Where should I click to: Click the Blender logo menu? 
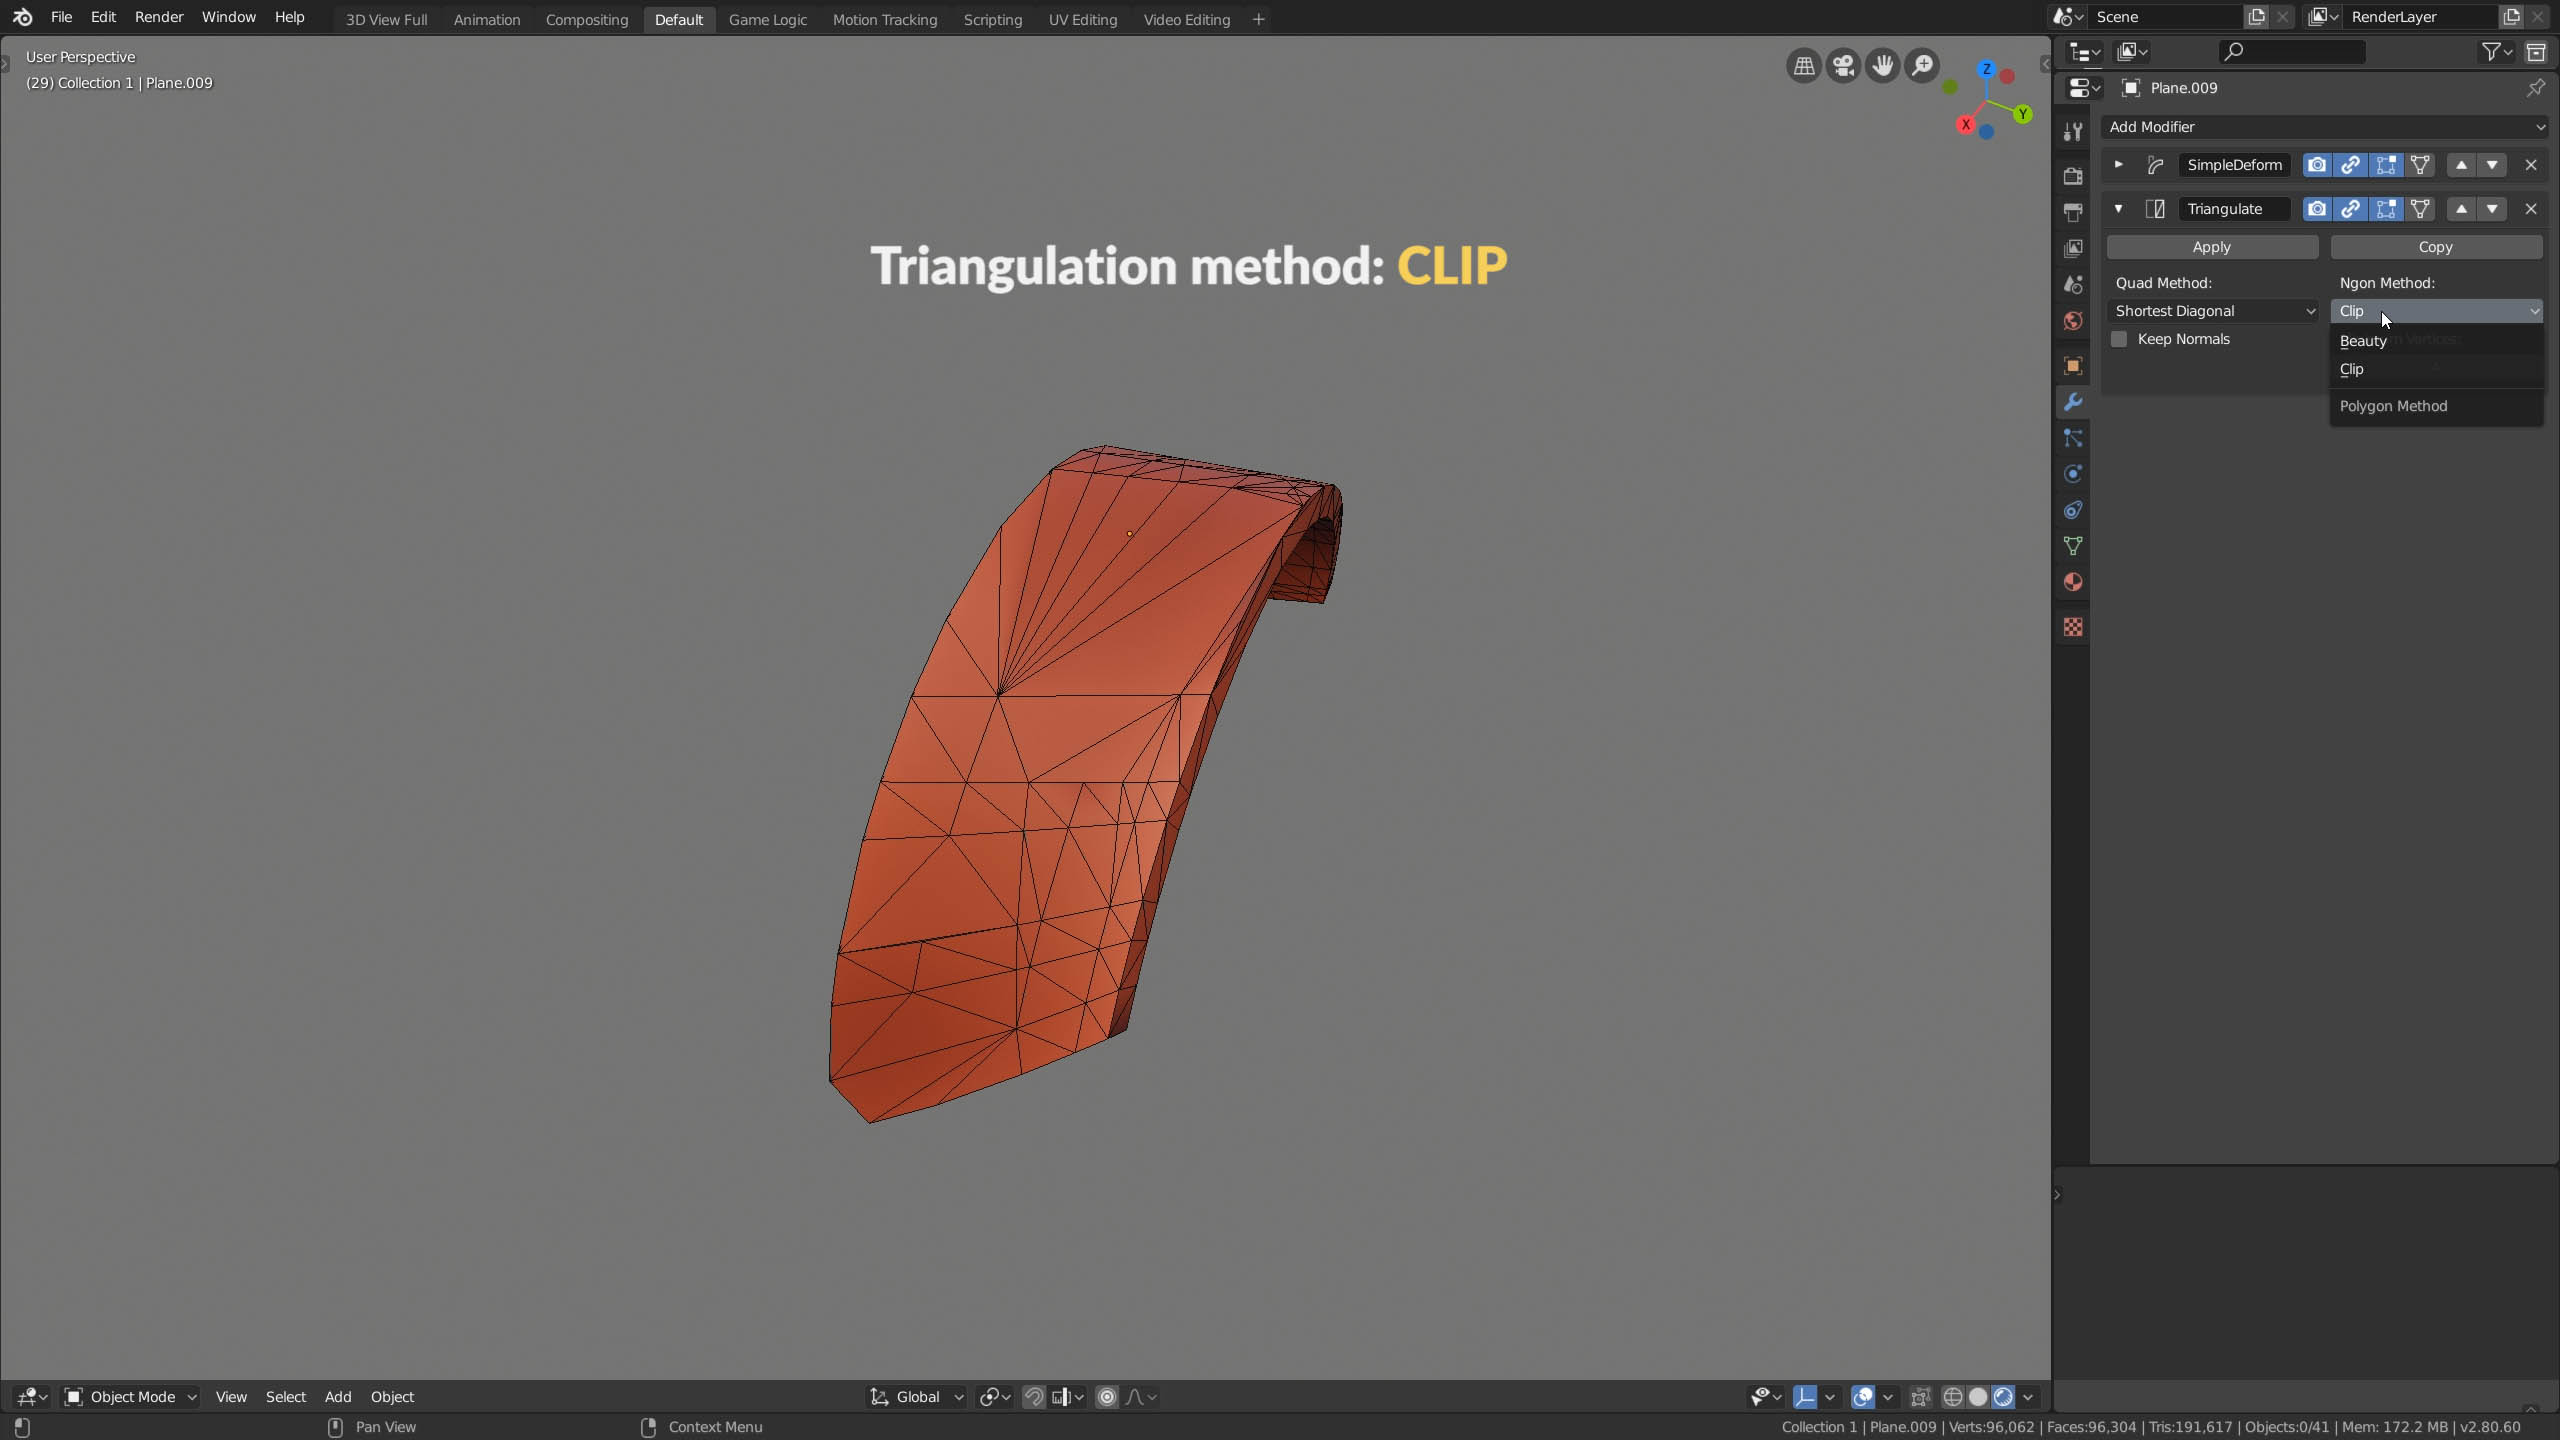tap(22, 17)
